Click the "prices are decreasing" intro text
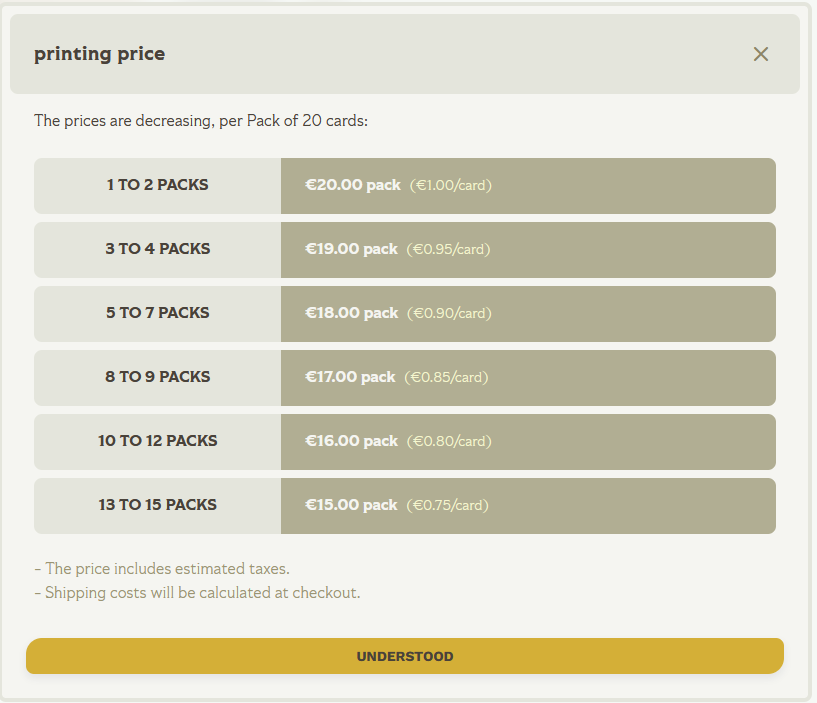The image size is (817, 703). tap(201, 121)
